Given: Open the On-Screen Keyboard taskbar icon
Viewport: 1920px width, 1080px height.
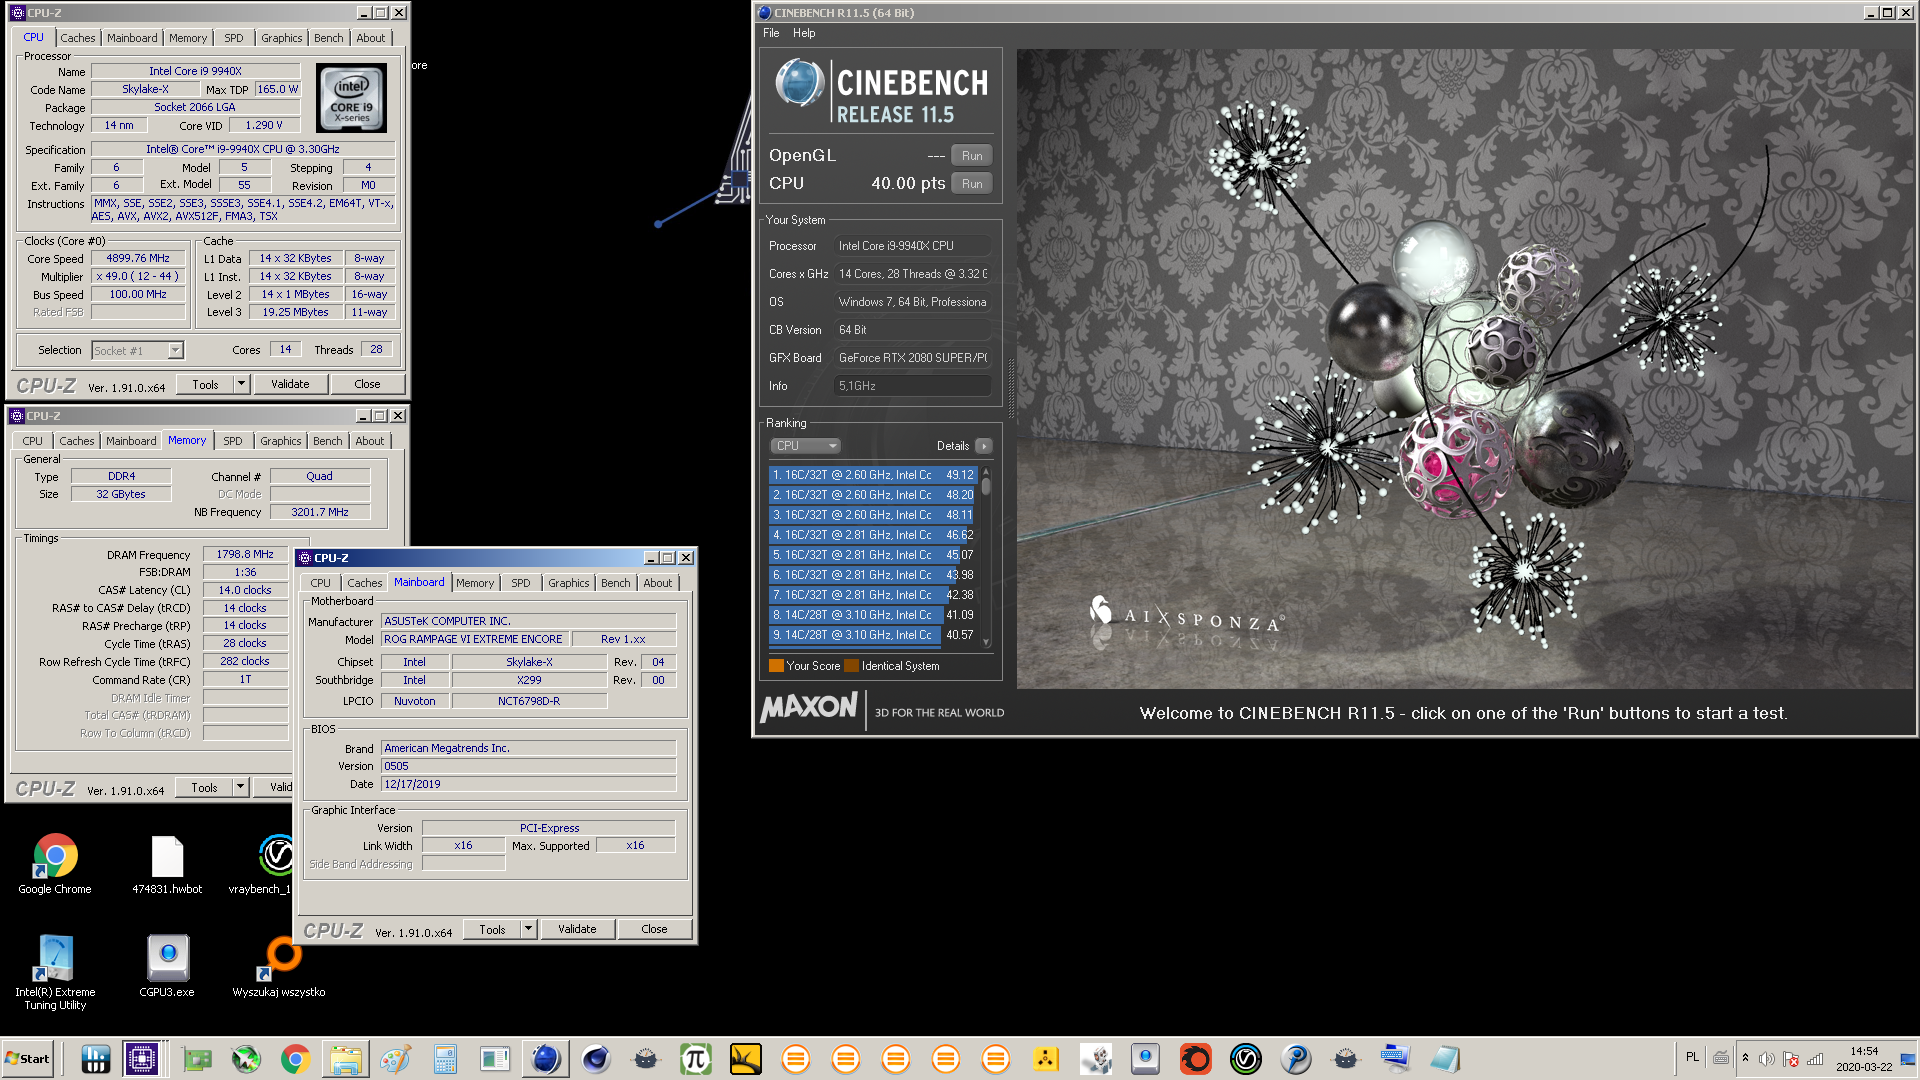Looking at the screenshot, I should click(x=1395, y=1058).
